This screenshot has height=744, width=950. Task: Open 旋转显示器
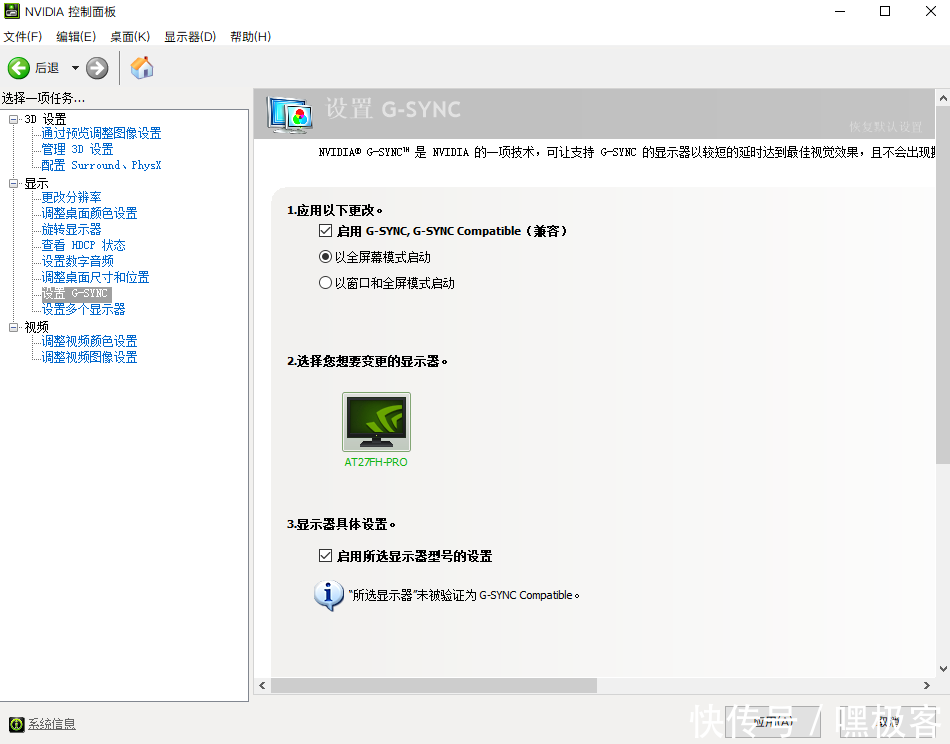pos(71,230)
